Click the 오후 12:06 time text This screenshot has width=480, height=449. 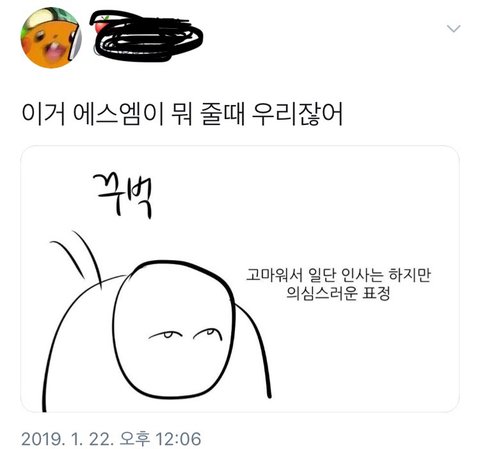(x=158, y=438)
